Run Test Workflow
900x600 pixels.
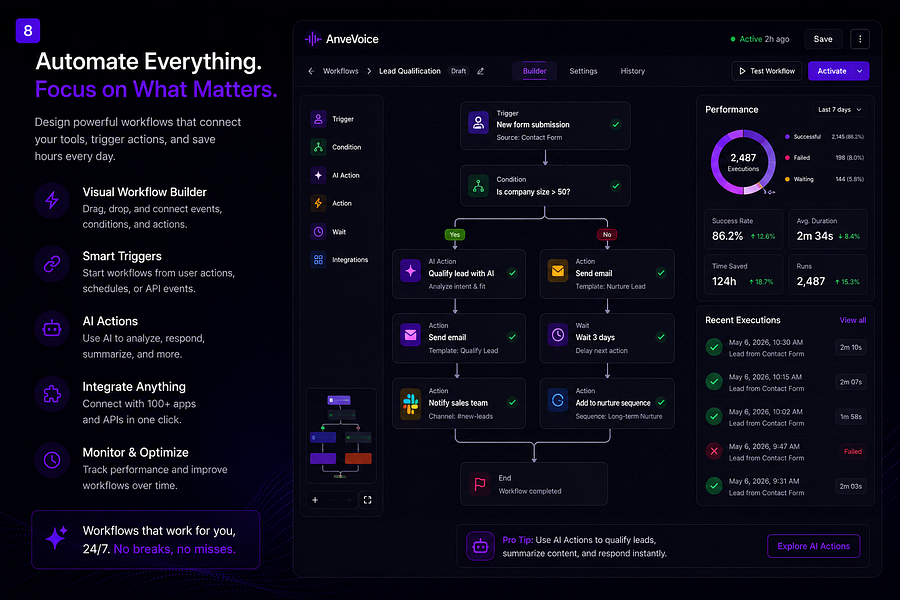(x=766, y=71)
